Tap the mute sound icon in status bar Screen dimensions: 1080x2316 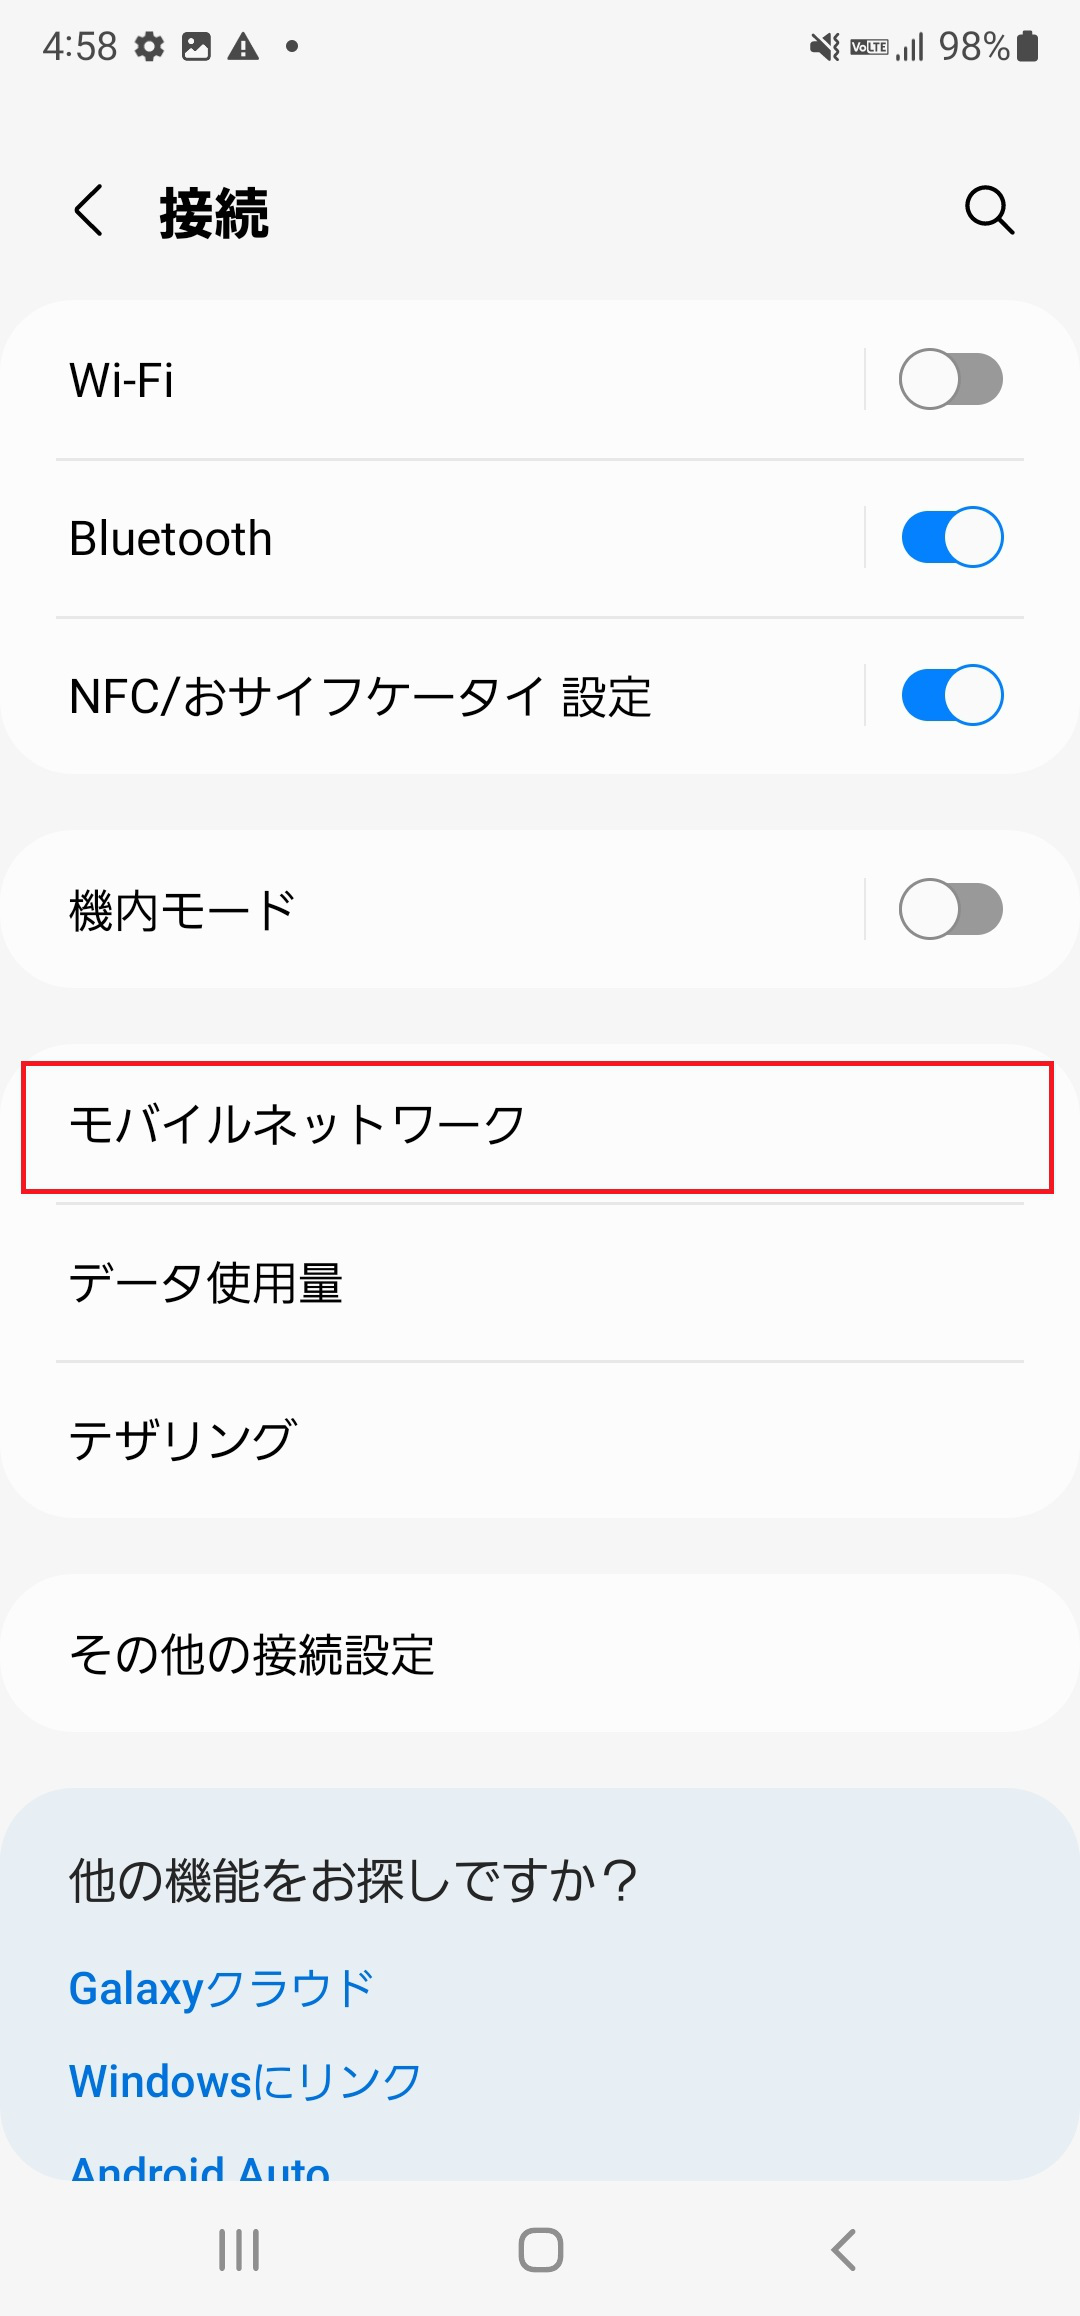pyautogui.click(x=822, y=45)
